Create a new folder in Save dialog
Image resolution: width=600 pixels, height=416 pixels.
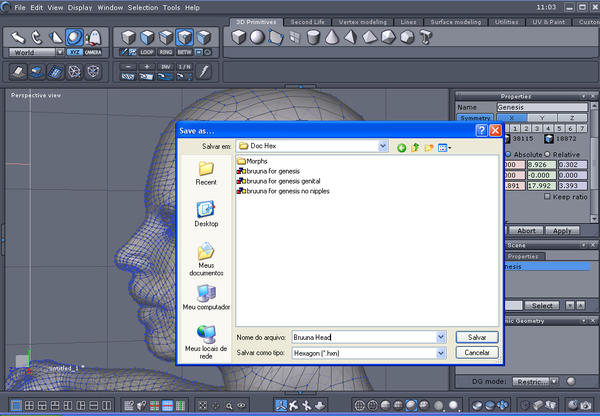pos(429,147)
